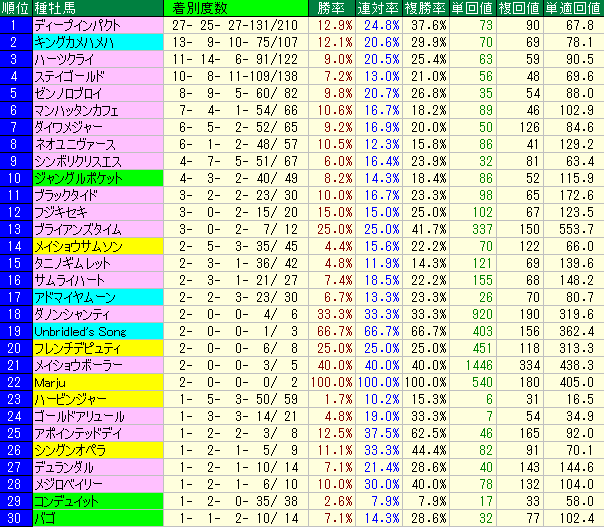Select the フレンチデピュティ row name
This screenshot has height=527, width=604.
[77, 348]
